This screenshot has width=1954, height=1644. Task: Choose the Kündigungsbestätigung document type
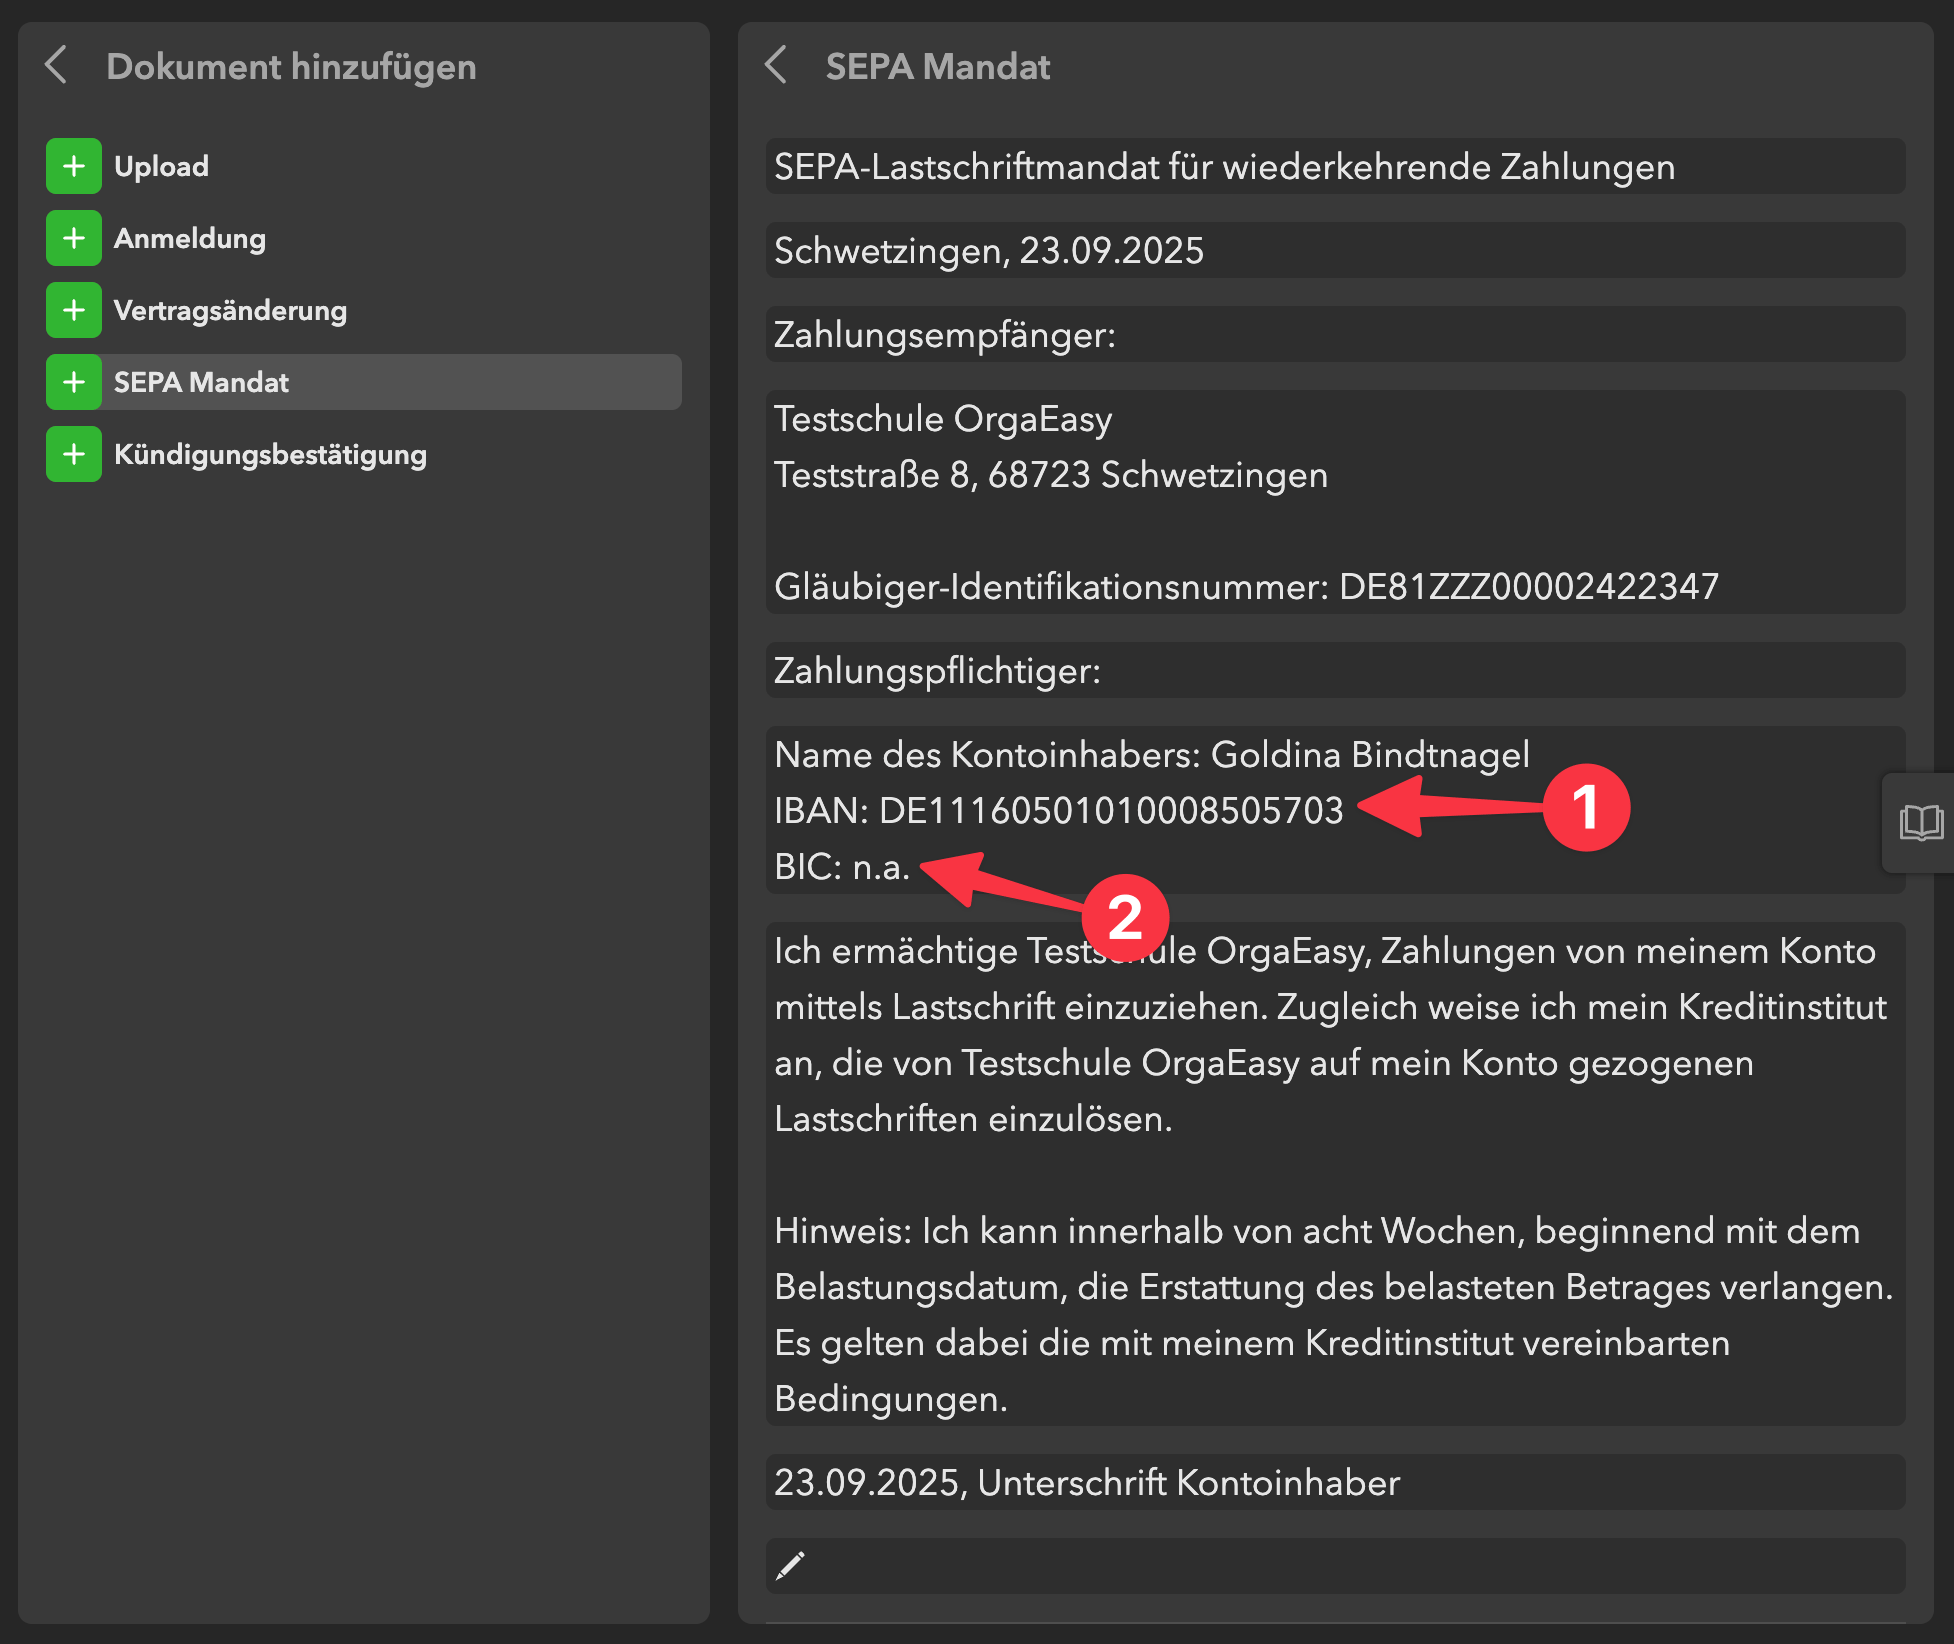point(270,454)
